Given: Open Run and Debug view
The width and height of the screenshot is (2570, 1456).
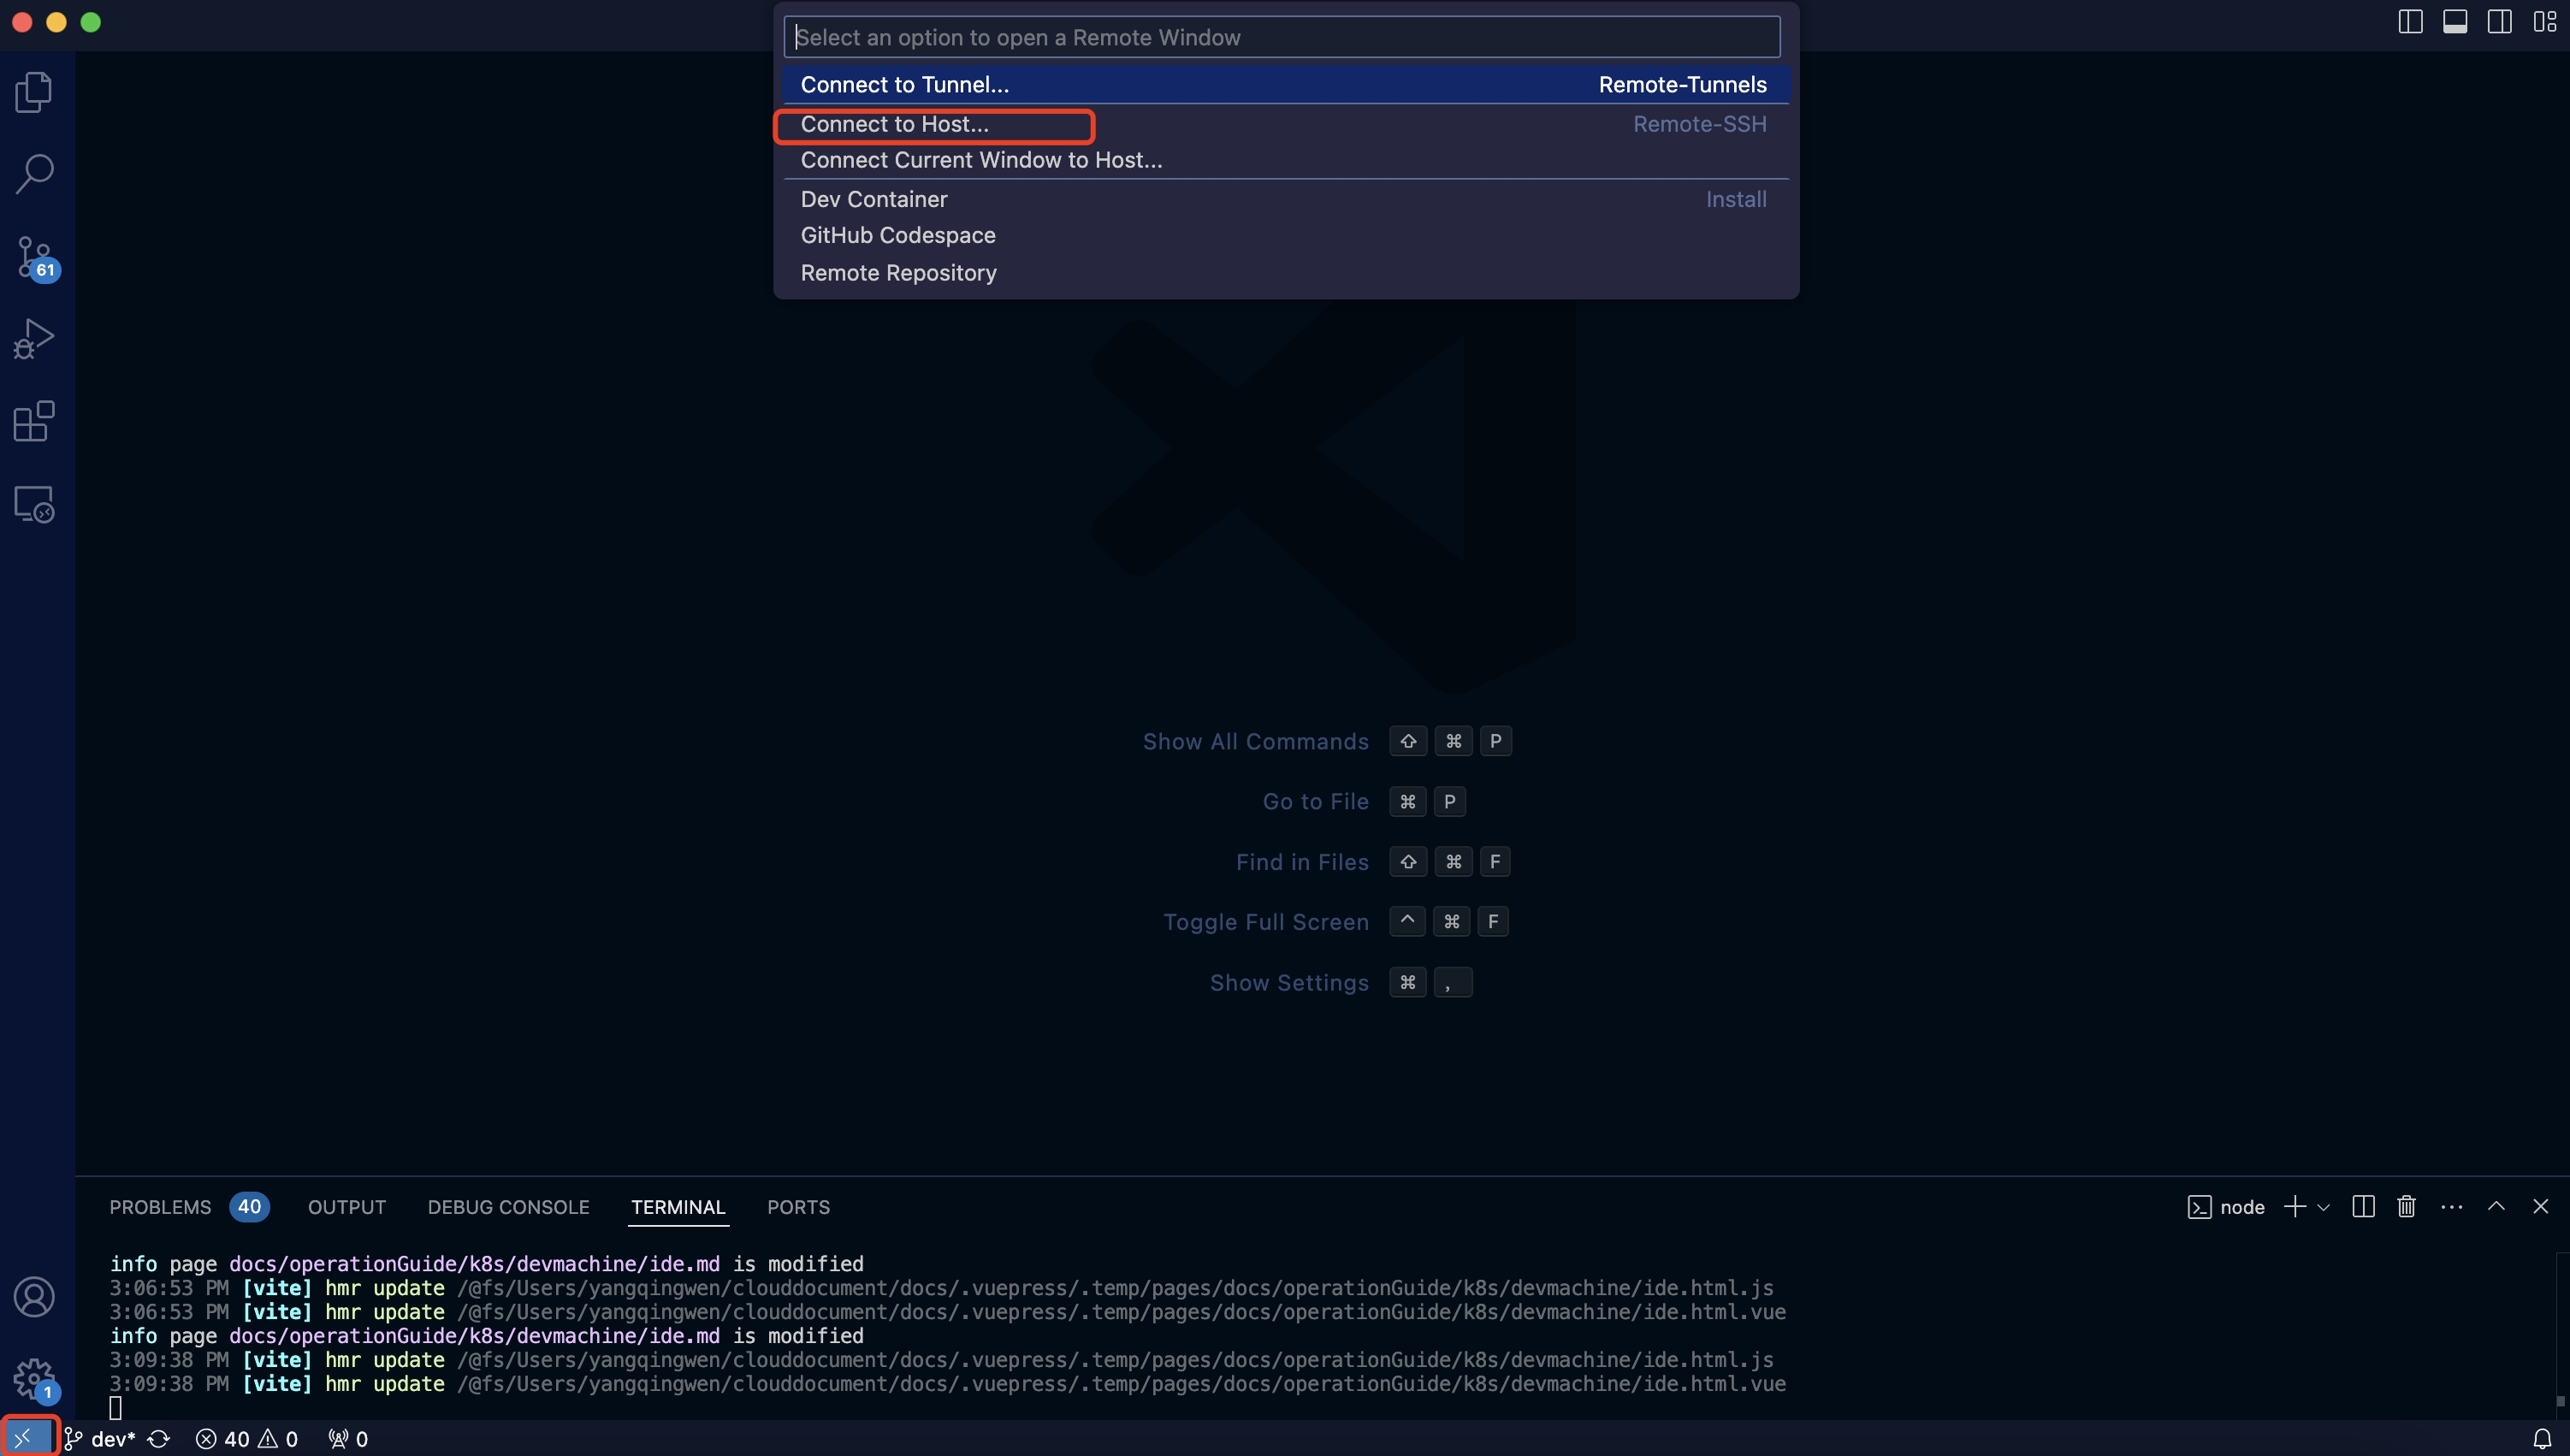Looking at the screenshot, I should (x=34, y=339).
